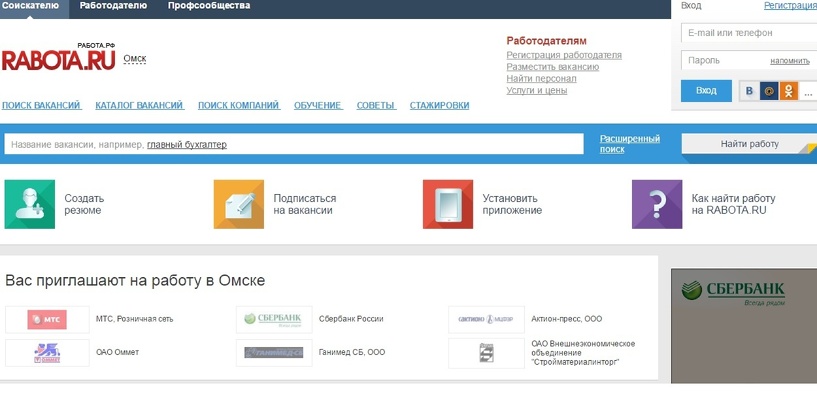817x400 pixels.
Task: Open the Ganimed SB company logo
Action: (x=274, y=353)
